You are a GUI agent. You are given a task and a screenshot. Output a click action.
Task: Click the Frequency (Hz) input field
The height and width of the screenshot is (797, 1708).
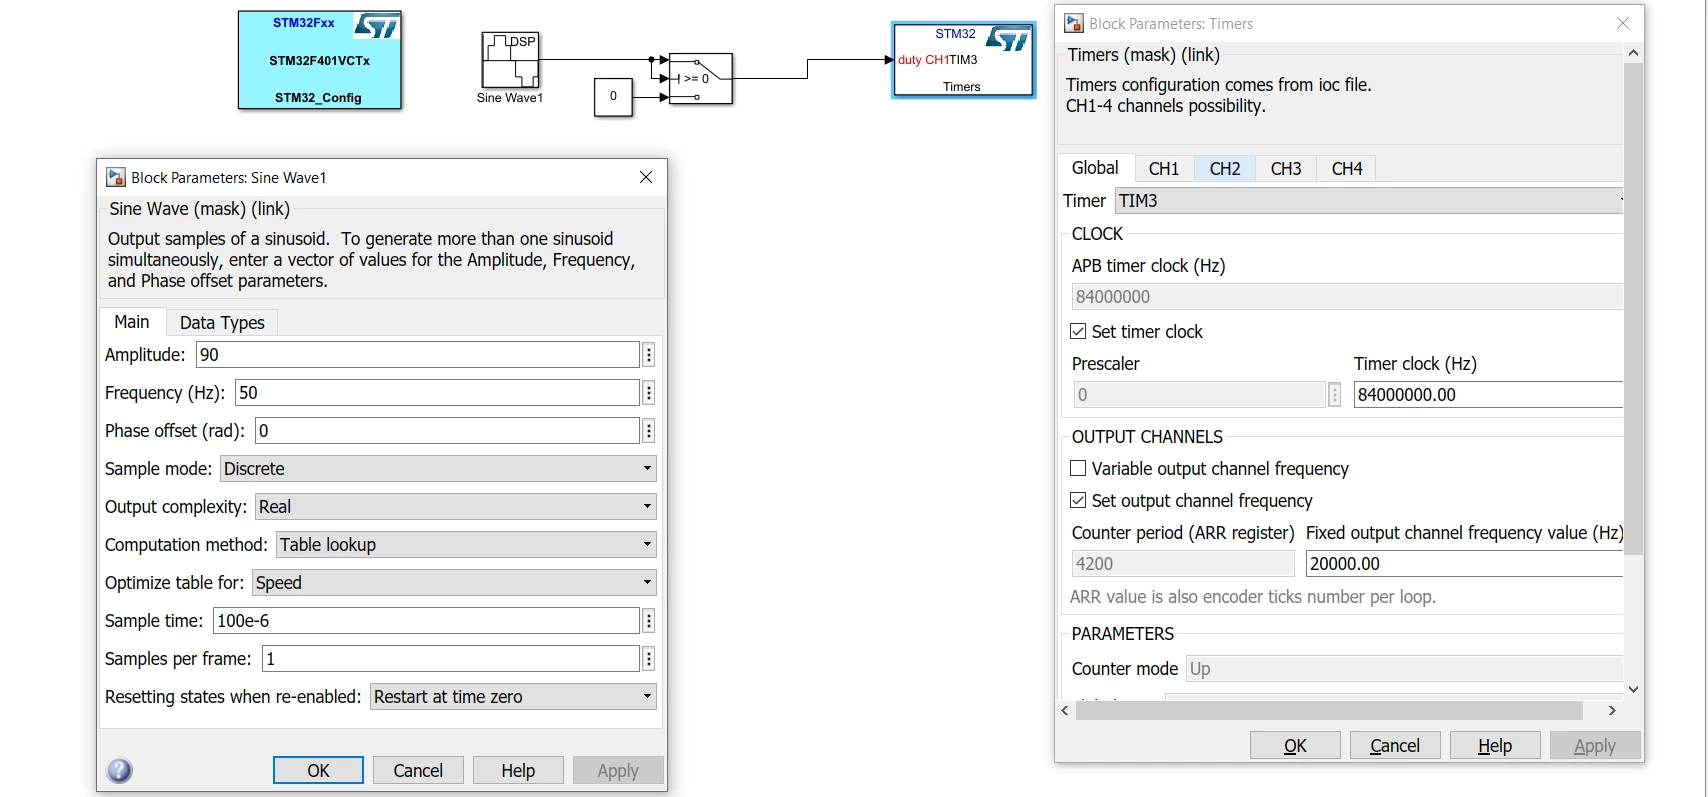click(x=437, y=393)
